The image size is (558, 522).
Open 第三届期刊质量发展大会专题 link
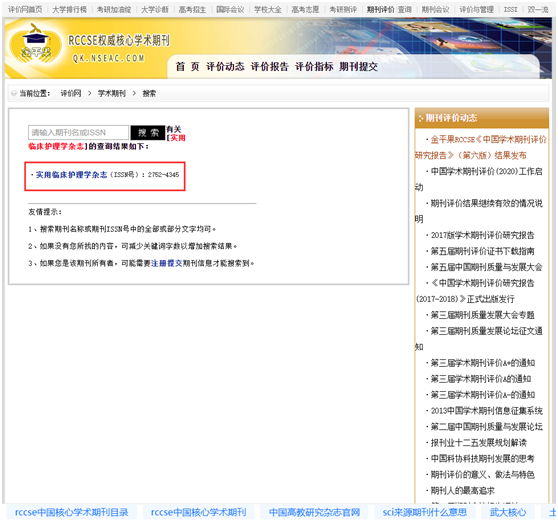pyautogui.click(x=483, y=315)
